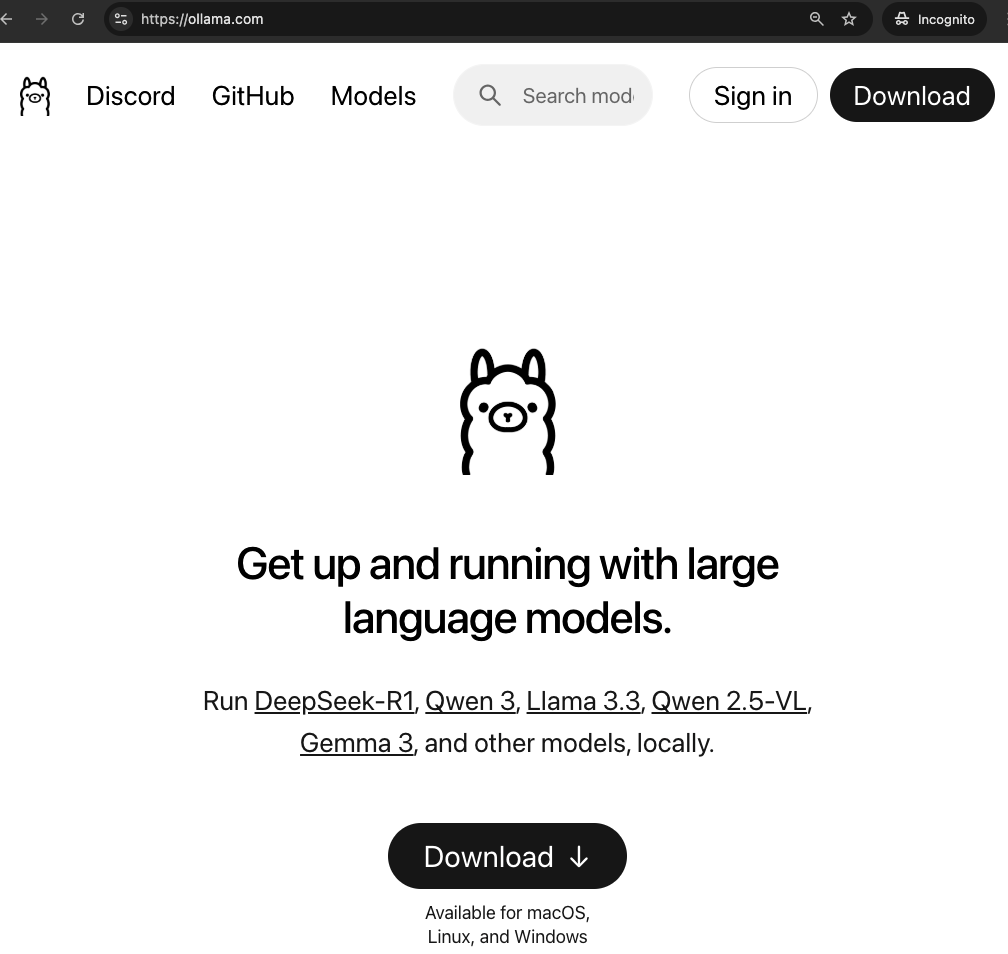Click the browser back arrow

point(6,19)
